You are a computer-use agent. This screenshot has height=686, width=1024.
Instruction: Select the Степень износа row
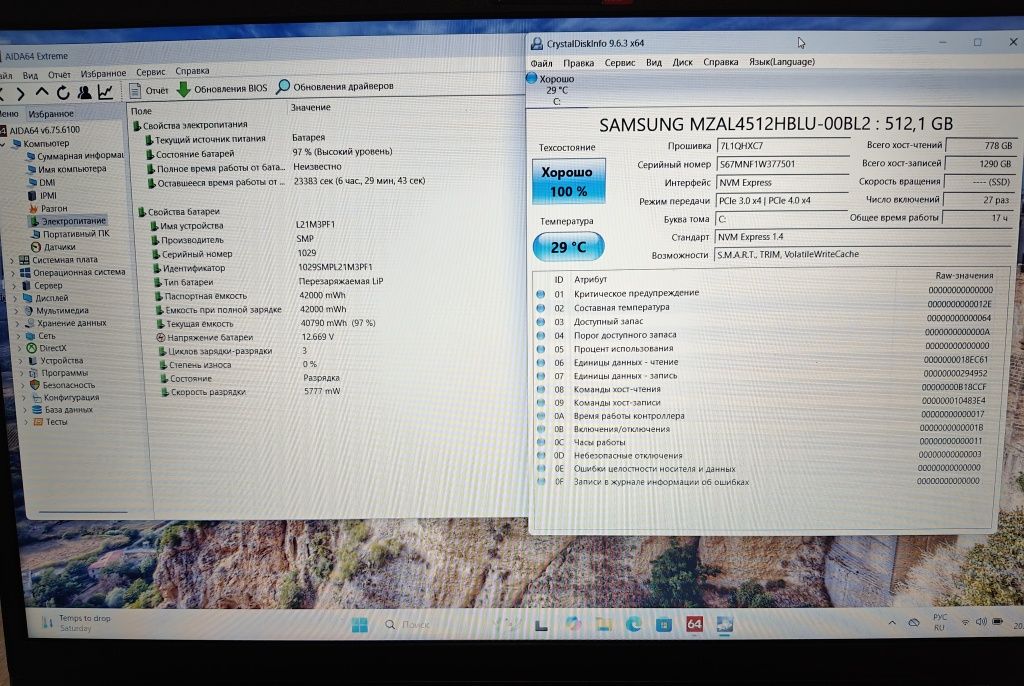click(239, 365)
